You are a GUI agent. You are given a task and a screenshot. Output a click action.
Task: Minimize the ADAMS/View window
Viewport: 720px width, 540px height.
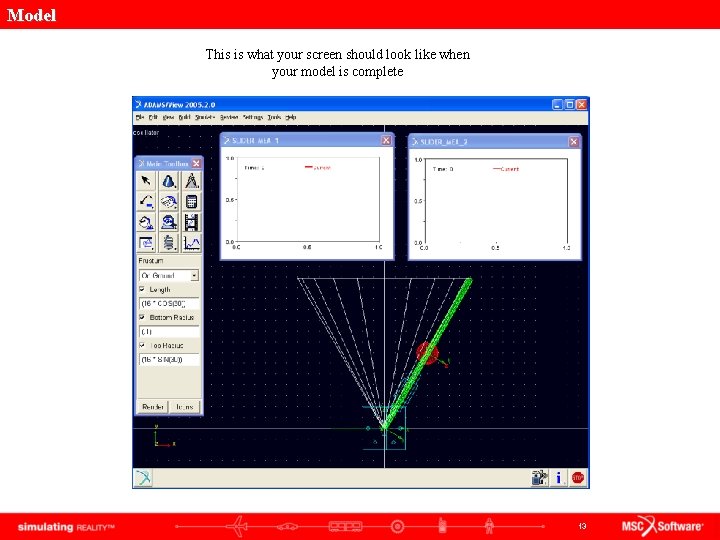coord(557,105)
